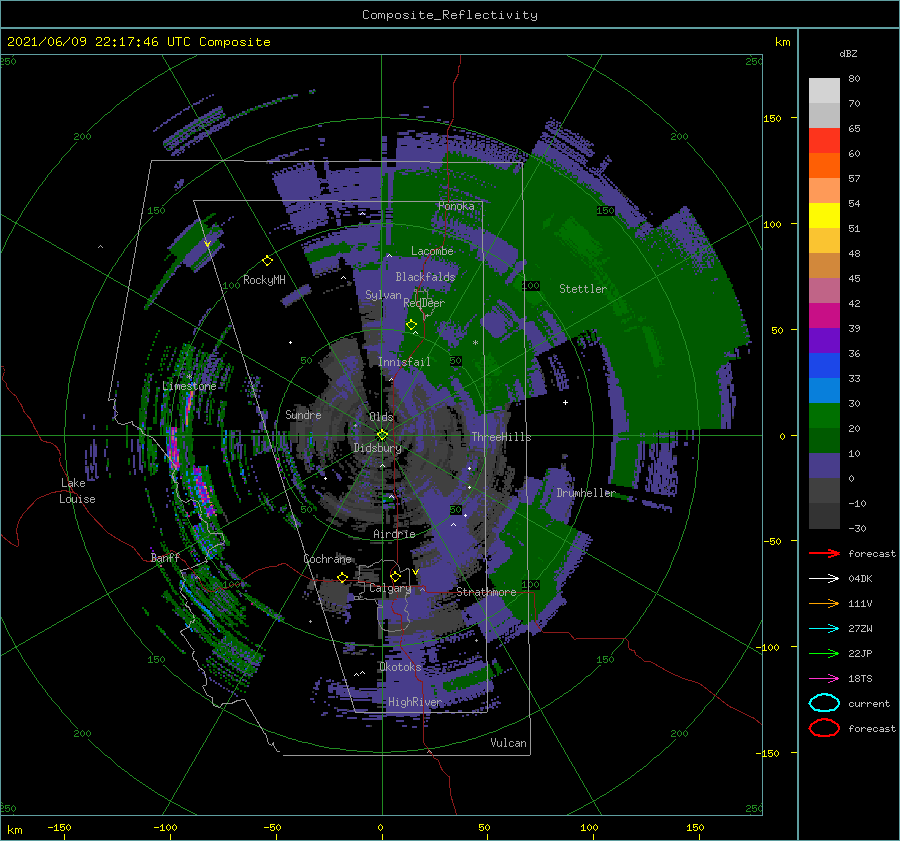This screenshot has height=841, width=900.
Task: Click the dBZ legend heading
Action: [848, 53]
